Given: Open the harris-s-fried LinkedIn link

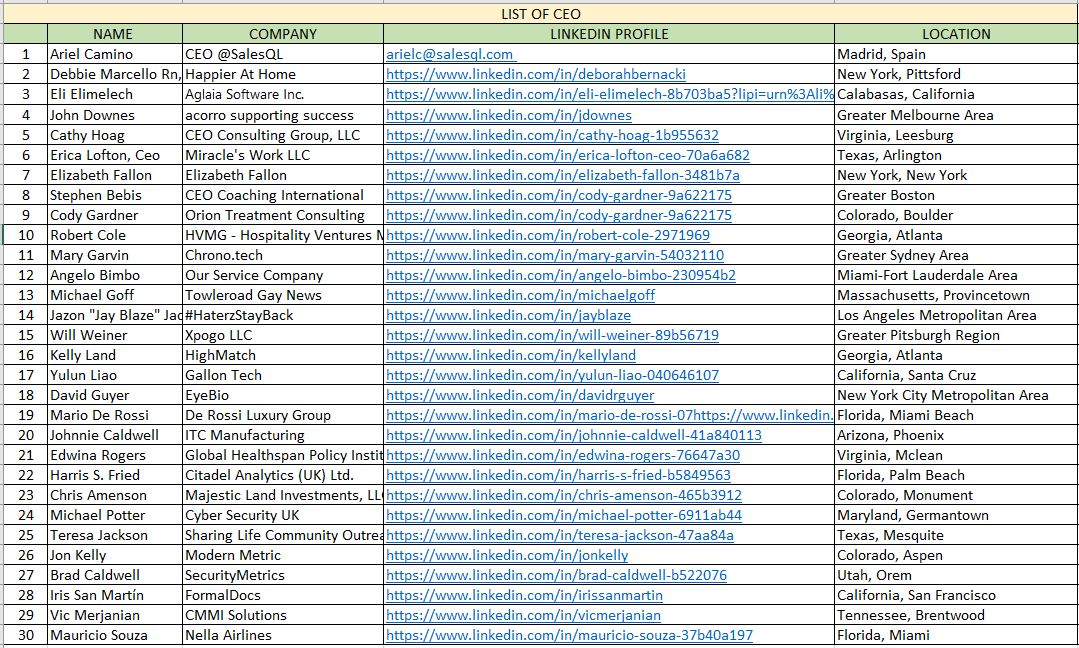Looking at the screenshot, I should tap(558, 475).
